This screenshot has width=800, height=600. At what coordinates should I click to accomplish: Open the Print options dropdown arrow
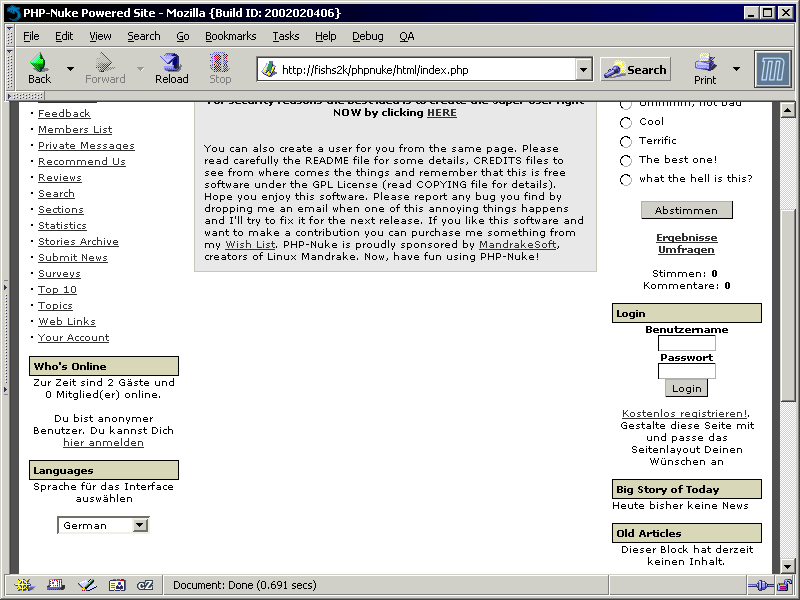tap(736, 68)
